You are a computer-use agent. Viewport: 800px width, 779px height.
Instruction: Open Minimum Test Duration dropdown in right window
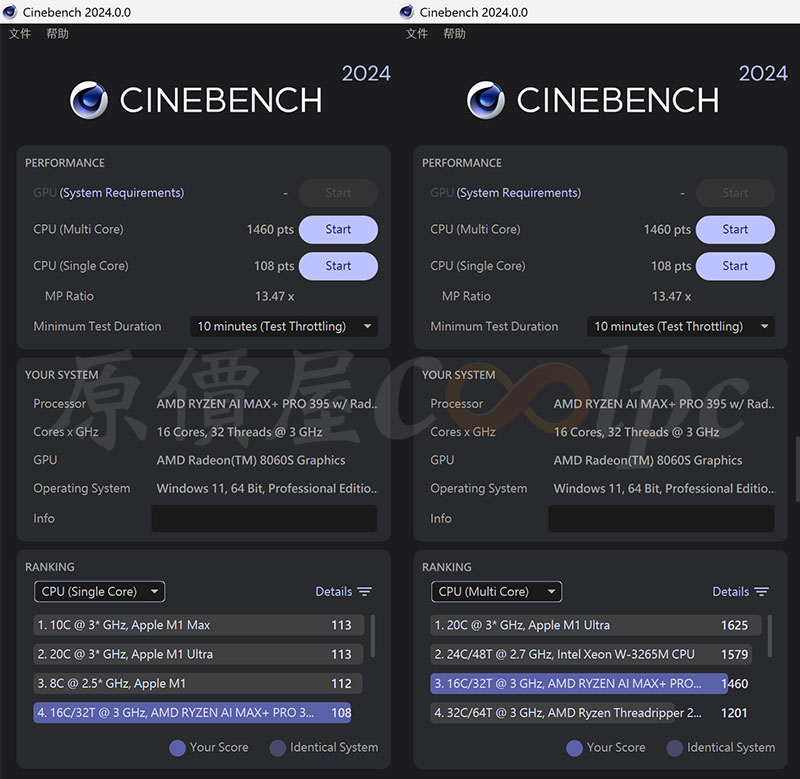(x=681, y=326)
